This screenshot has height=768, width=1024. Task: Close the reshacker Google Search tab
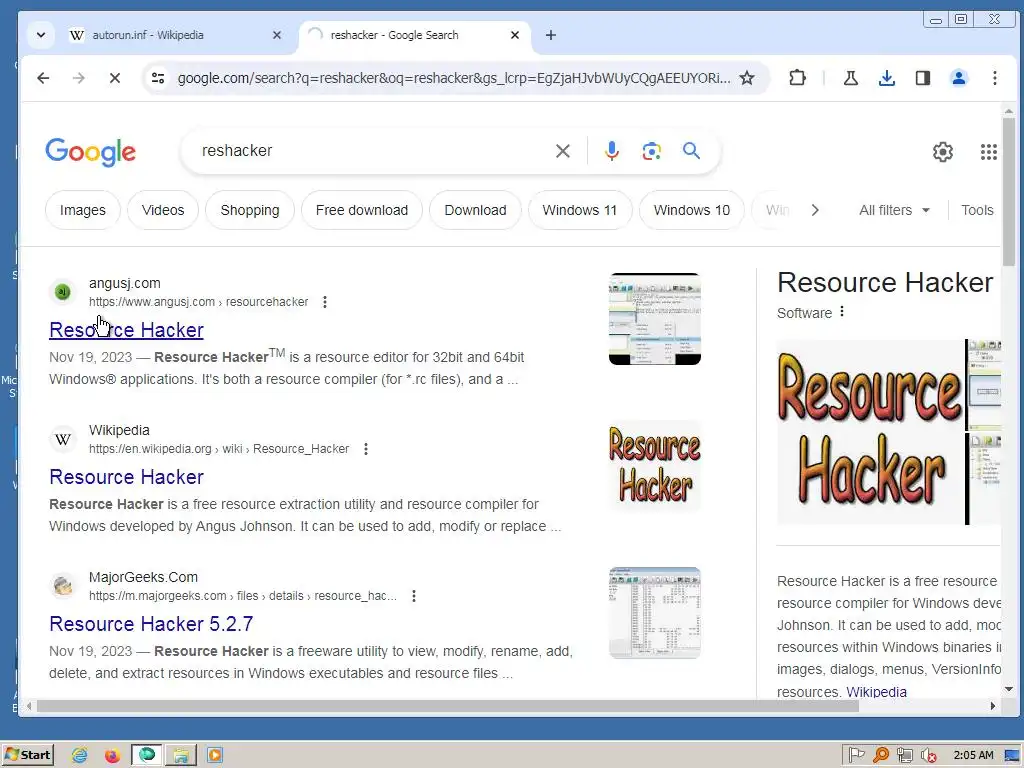coord(515,35)
